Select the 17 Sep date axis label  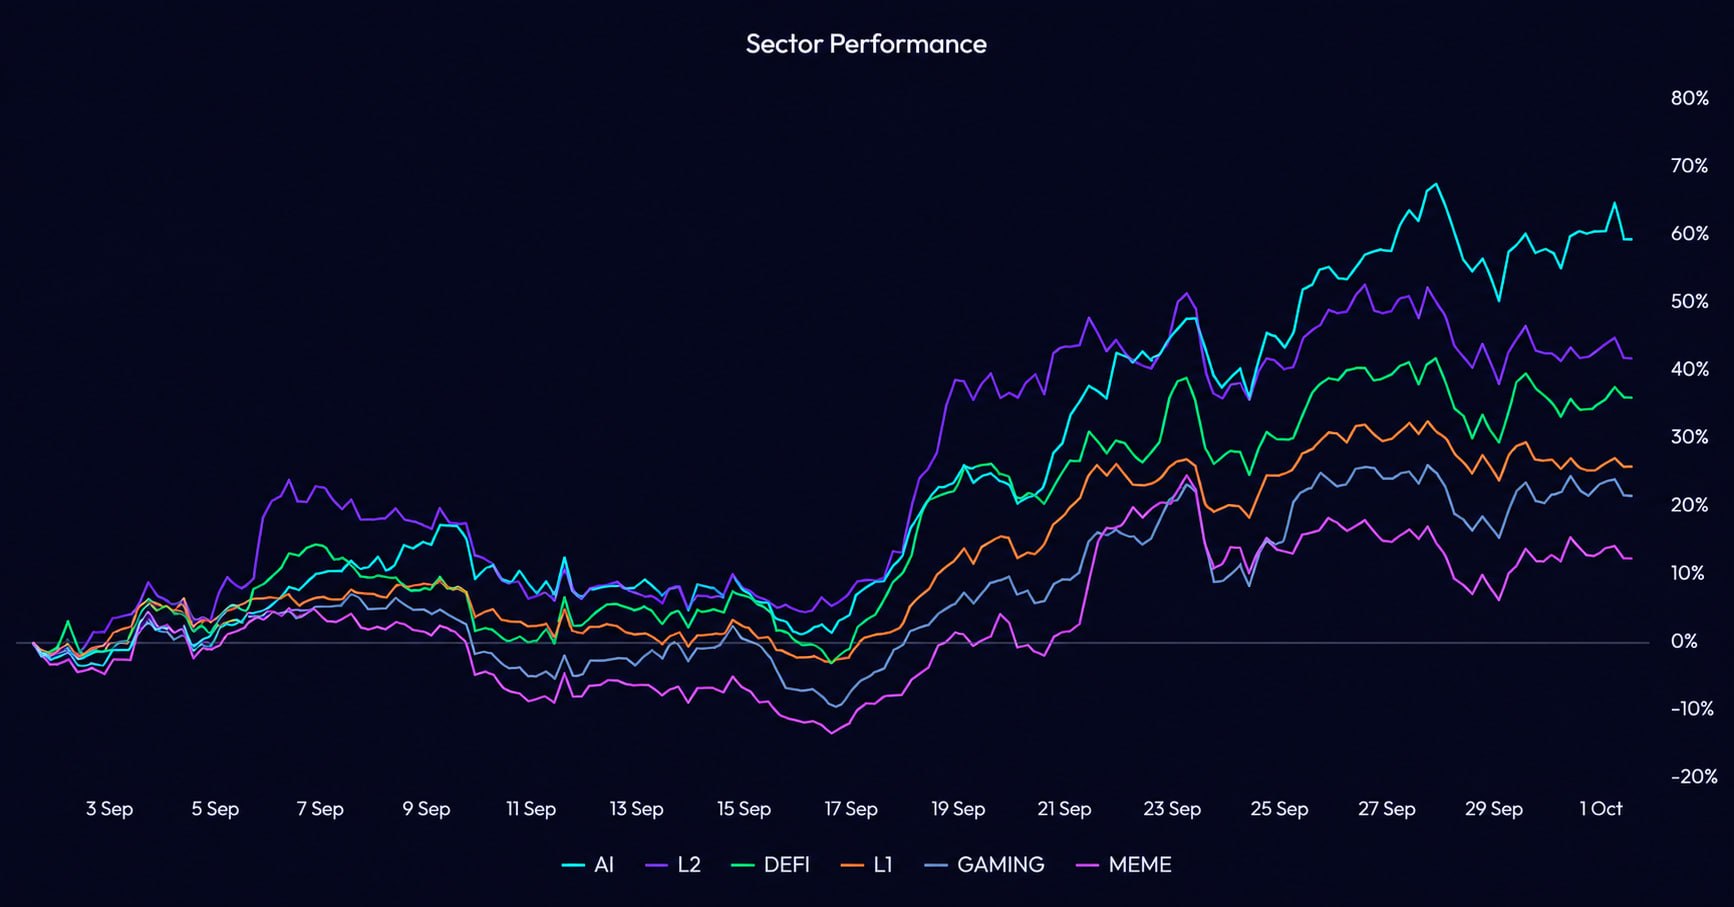pos(851,809)
